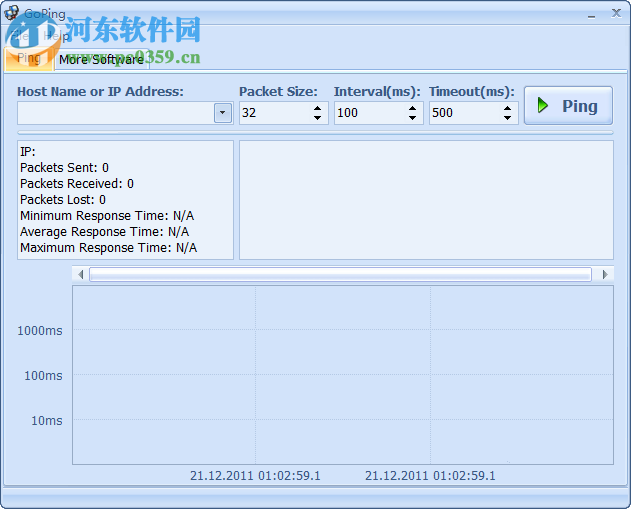The height and width of the screenshot is (509, 631).
Task: Click the Packets Lost: 0 line
Action: point(63,200)
